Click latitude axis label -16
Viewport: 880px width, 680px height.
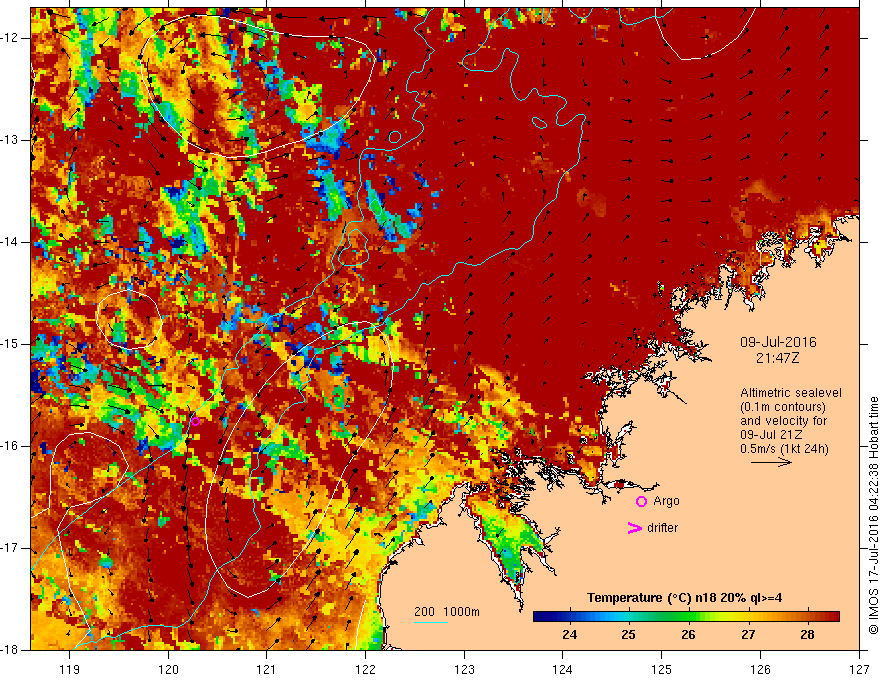click(10, 446)
